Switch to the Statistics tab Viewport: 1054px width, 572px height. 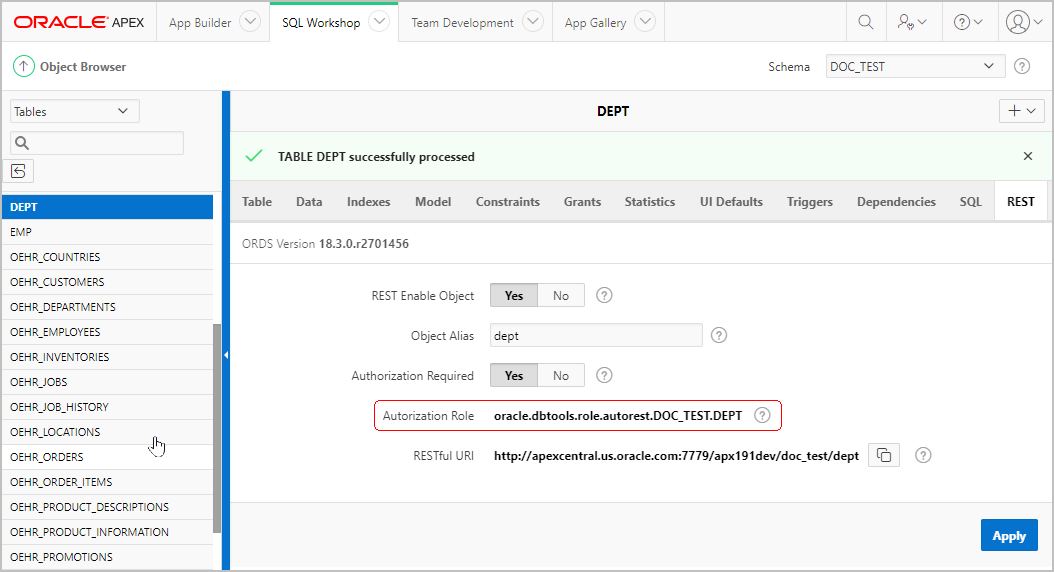[649, 202]
